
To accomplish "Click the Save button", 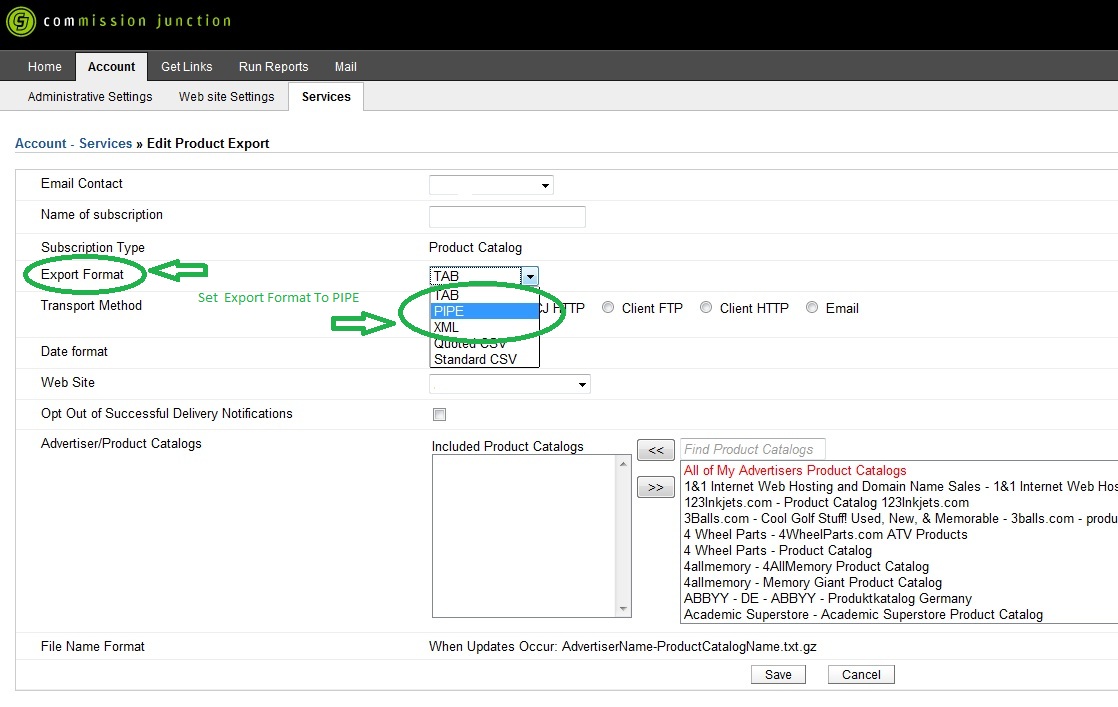I will point(778,674).
